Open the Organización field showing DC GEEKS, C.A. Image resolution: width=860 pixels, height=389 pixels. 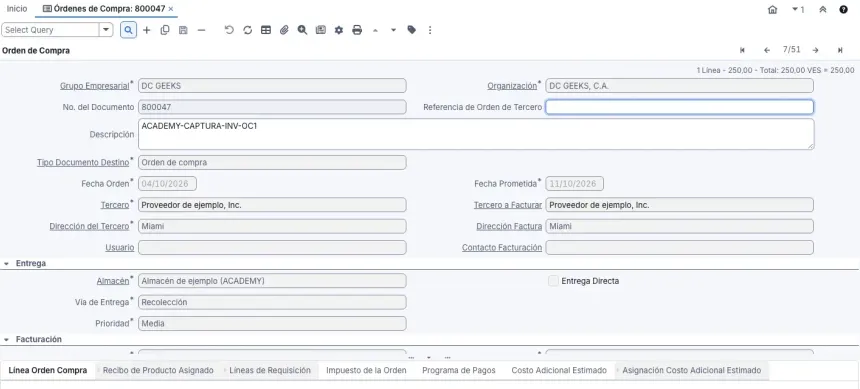[x=680, y=86]
